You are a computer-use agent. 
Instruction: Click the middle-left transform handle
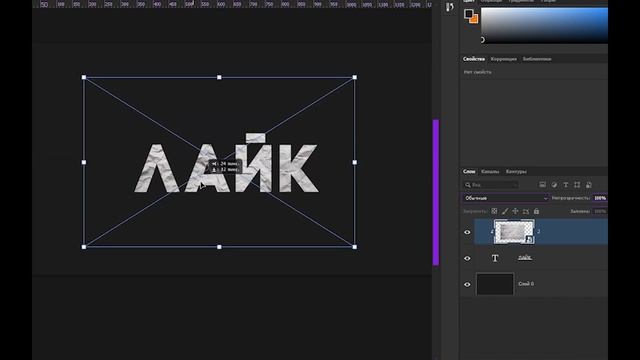[x=84, y=162]
